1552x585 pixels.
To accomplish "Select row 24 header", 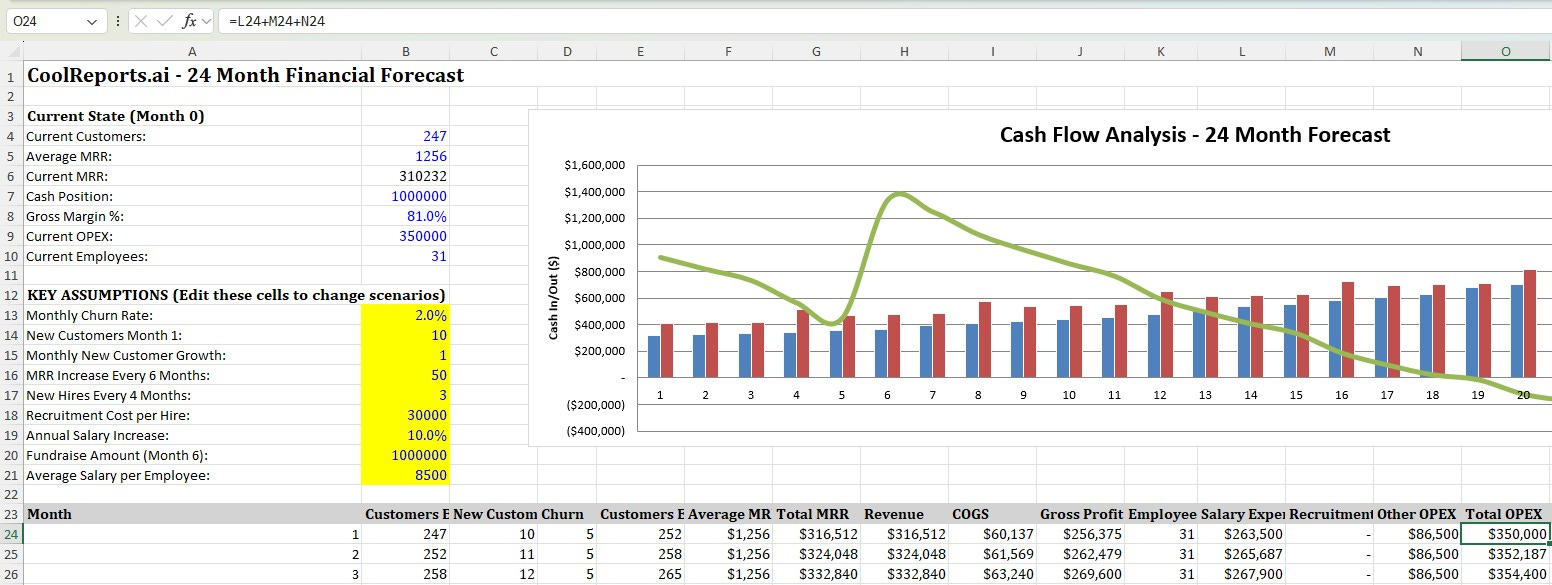I will coord(11,534).
